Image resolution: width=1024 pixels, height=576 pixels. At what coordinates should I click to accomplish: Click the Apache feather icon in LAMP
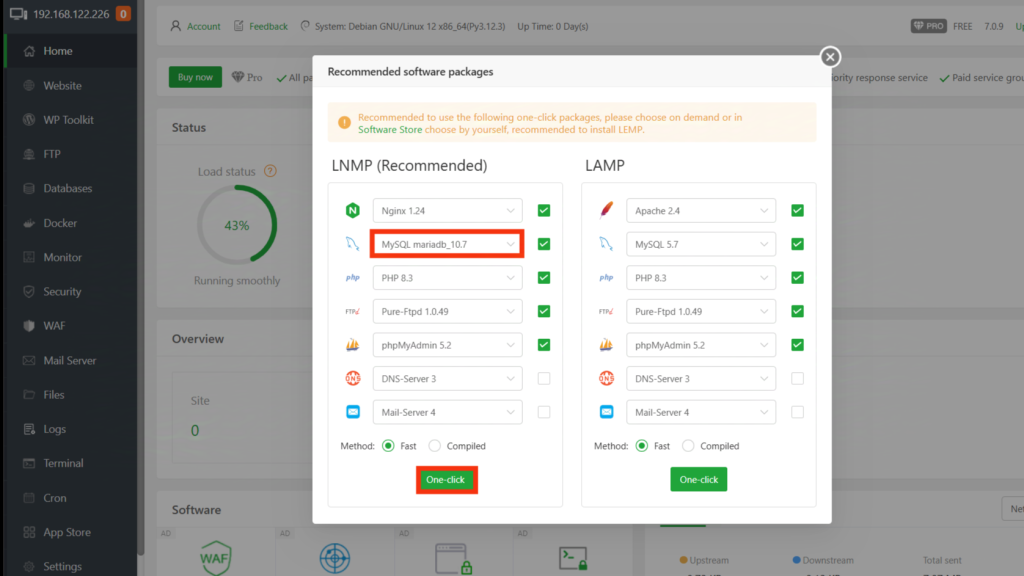606,211
